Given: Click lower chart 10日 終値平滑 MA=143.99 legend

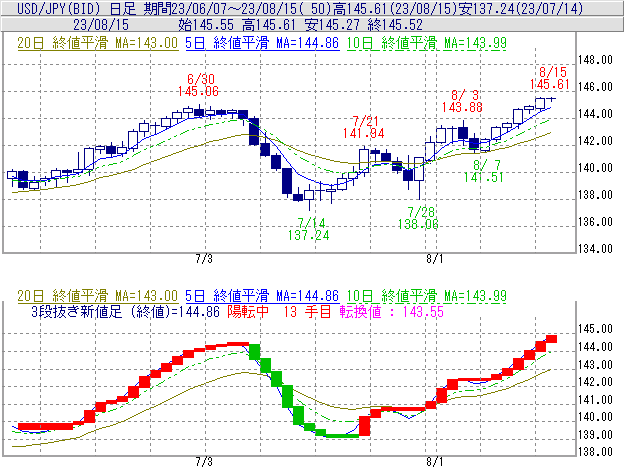Looking at the screenshot, I should [426, 296].
